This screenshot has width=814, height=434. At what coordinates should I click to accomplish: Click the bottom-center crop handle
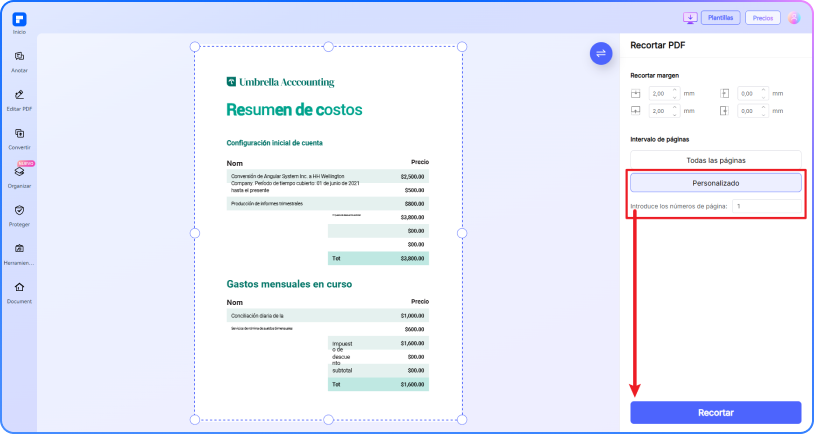tap(328, 419)
